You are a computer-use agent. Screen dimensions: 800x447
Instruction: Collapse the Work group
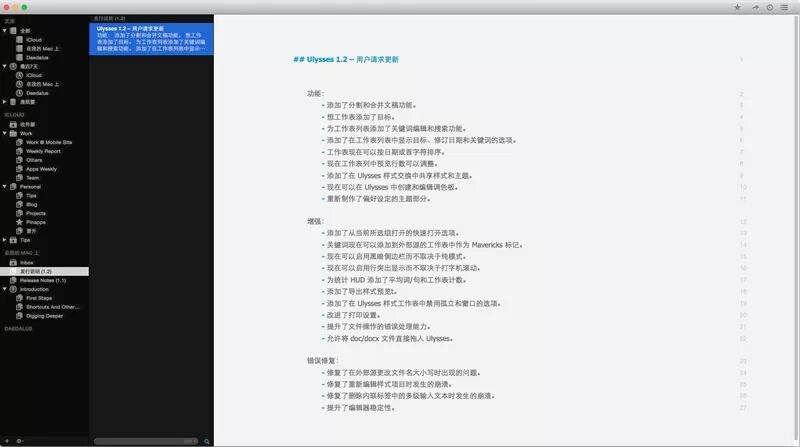pos(5,133)
